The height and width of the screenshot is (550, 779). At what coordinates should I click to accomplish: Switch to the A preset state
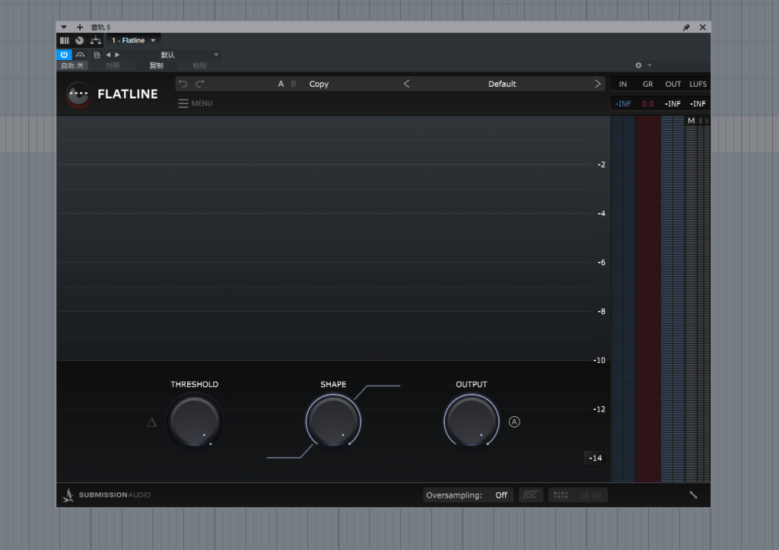click(x=281, y=84)
